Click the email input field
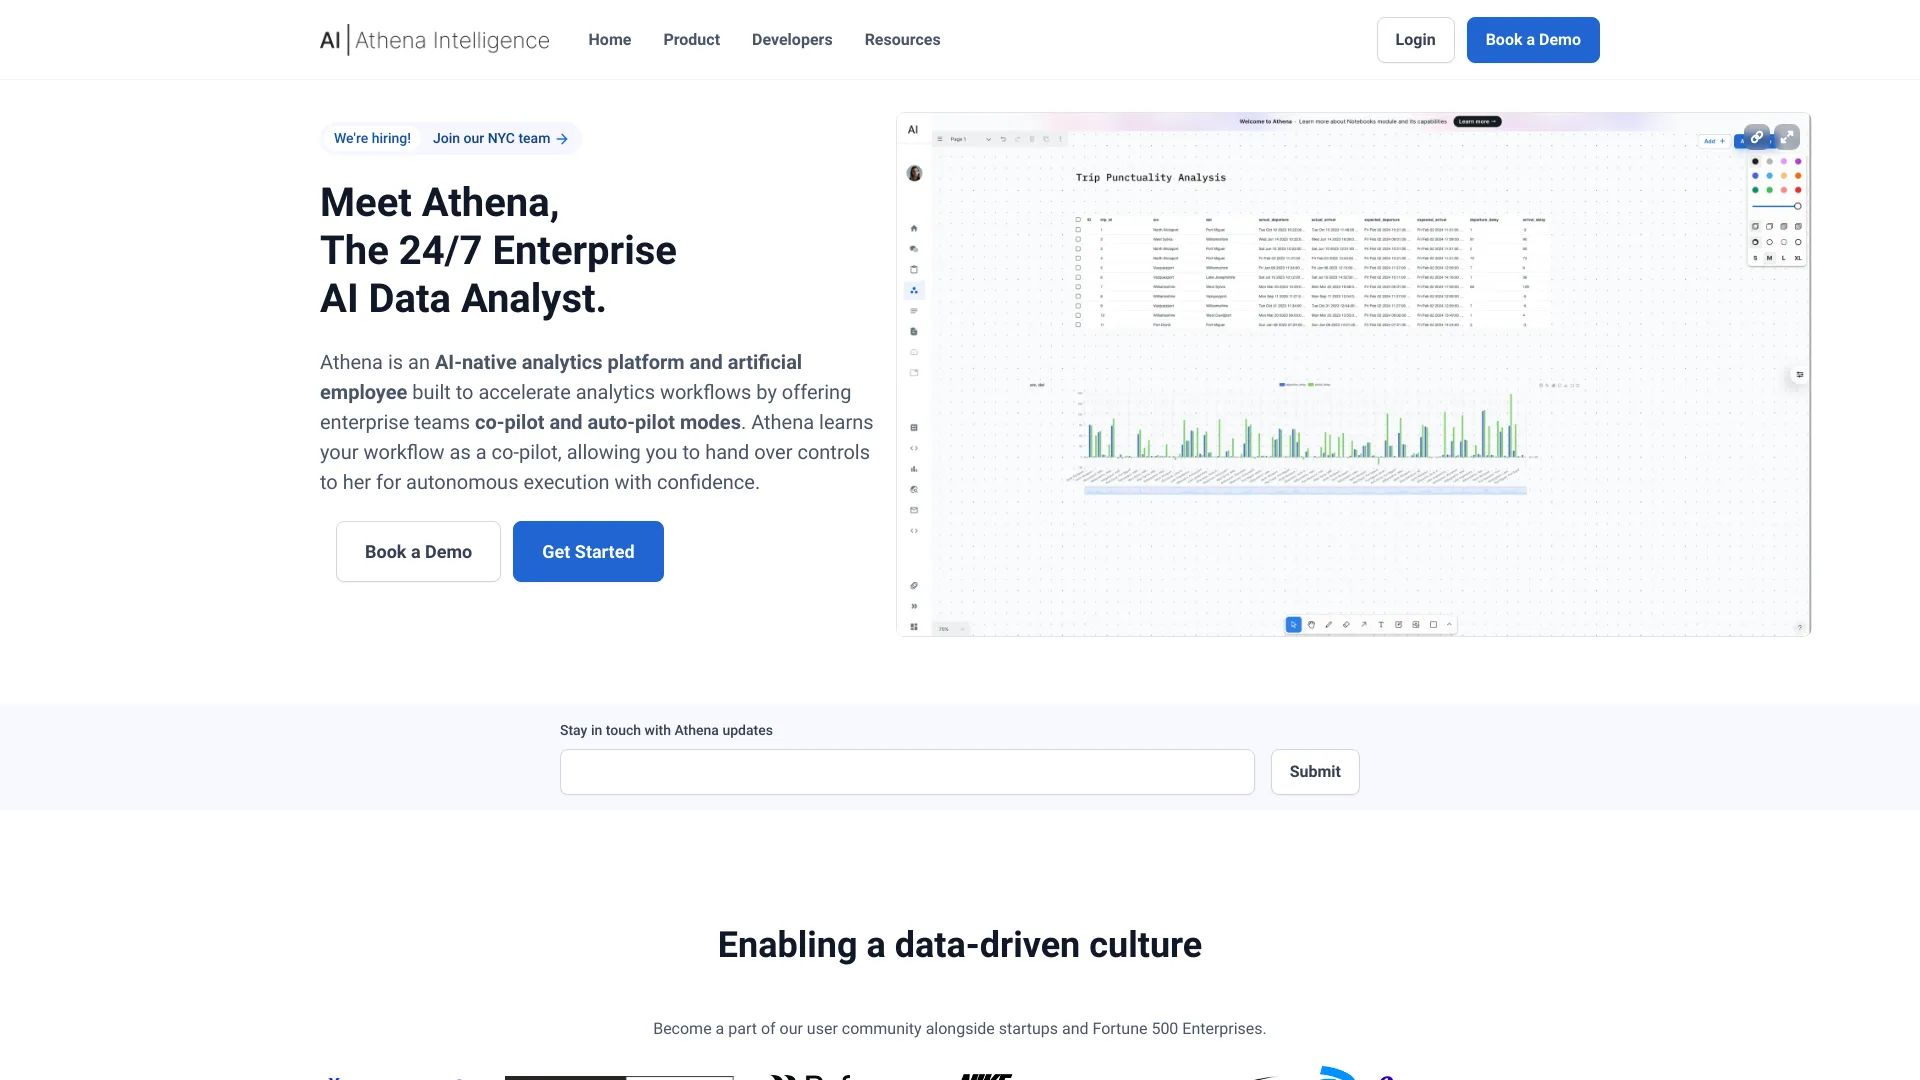1920x1080 pixels. point(906,771)
